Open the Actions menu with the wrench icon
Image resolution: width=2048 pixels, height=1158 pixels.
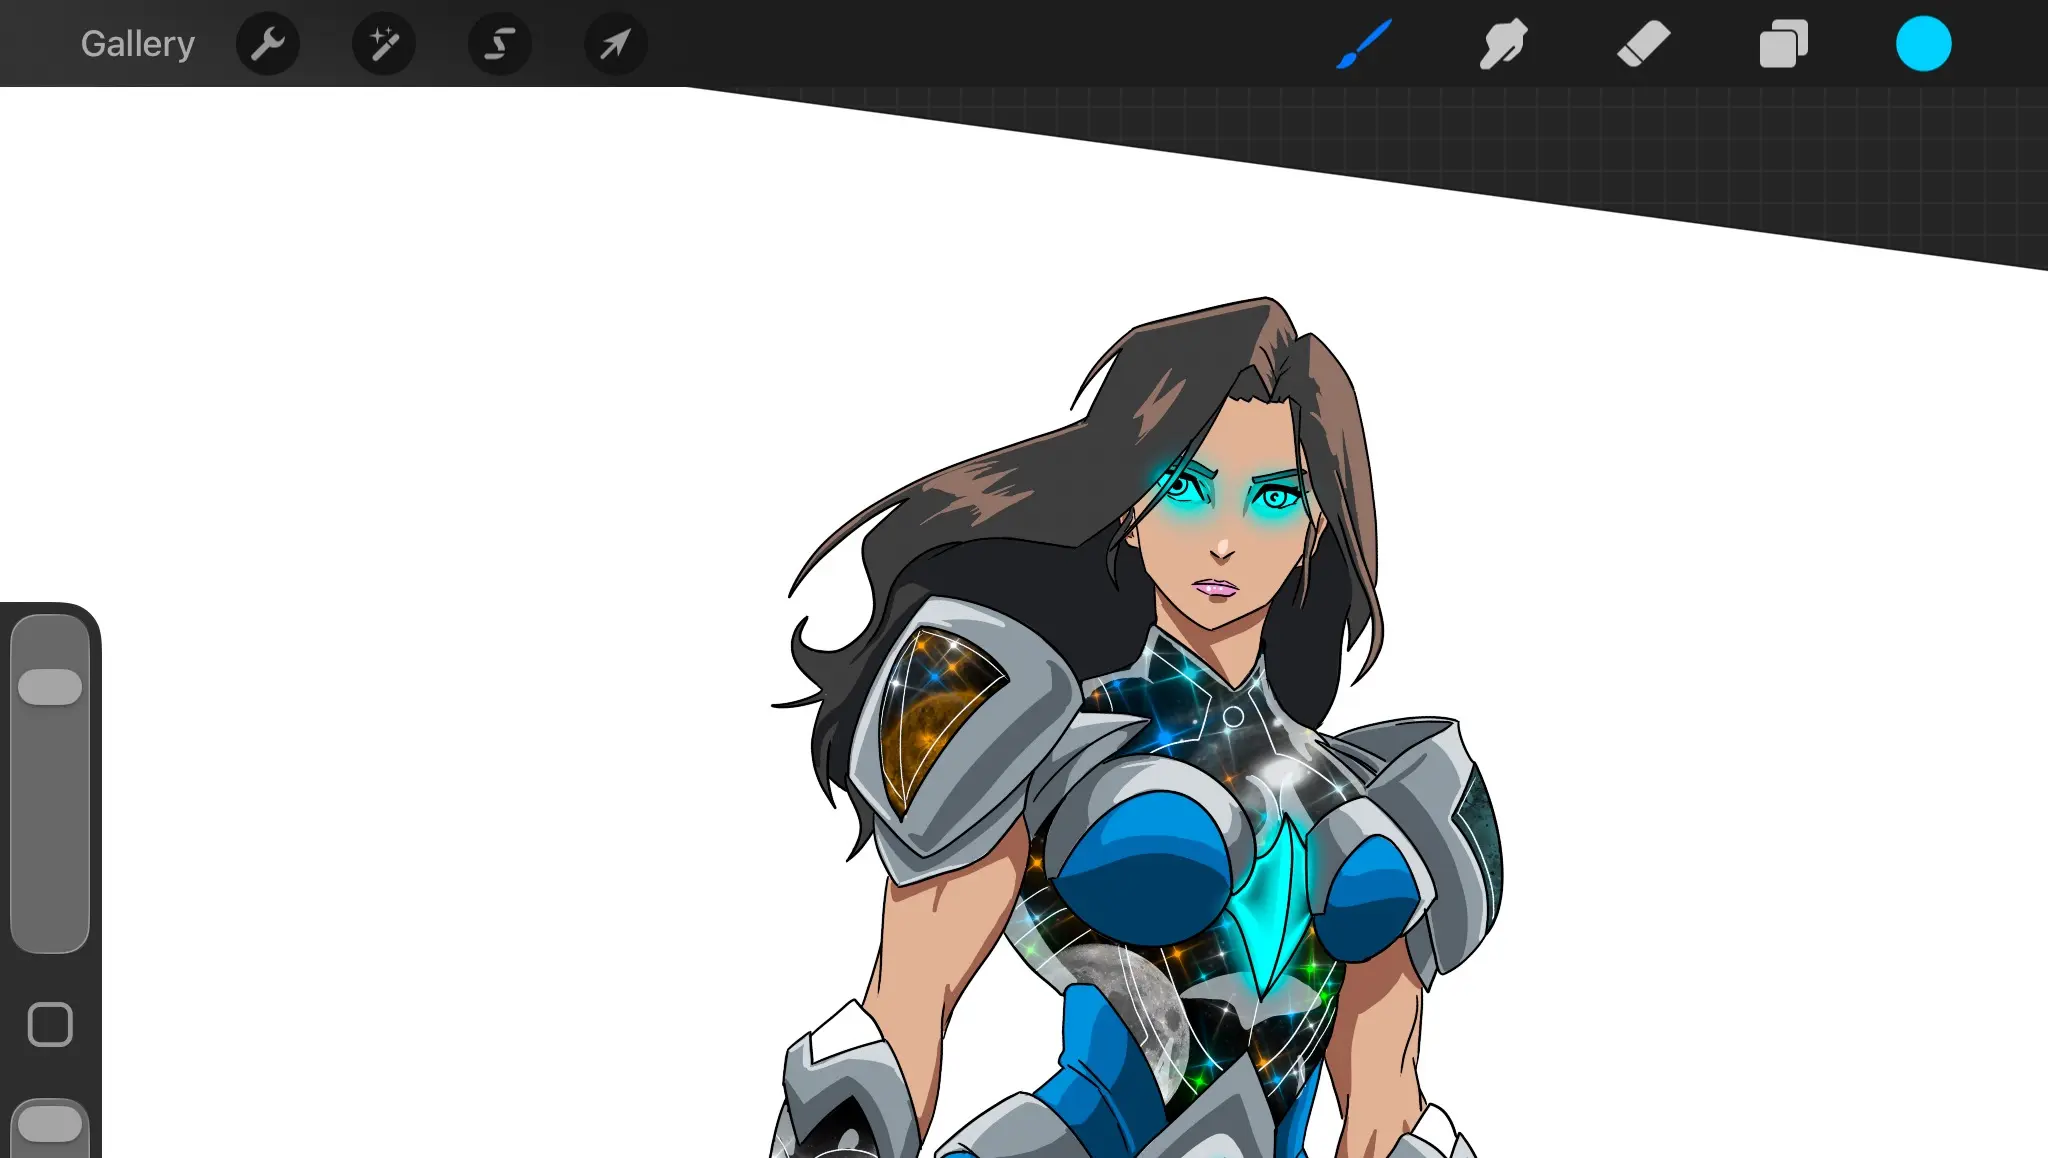pyautogui.click(x=268, y=43)
